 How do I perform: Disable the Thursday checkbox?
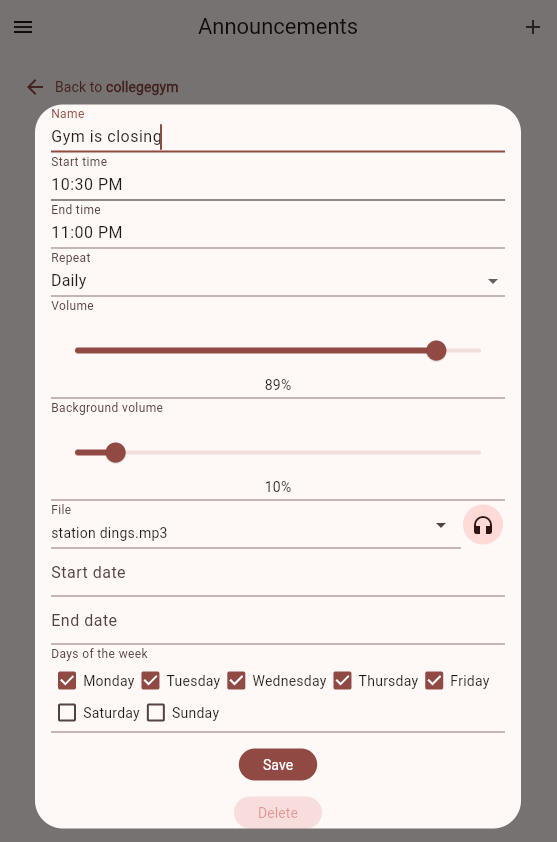click(x=342, y=680)
